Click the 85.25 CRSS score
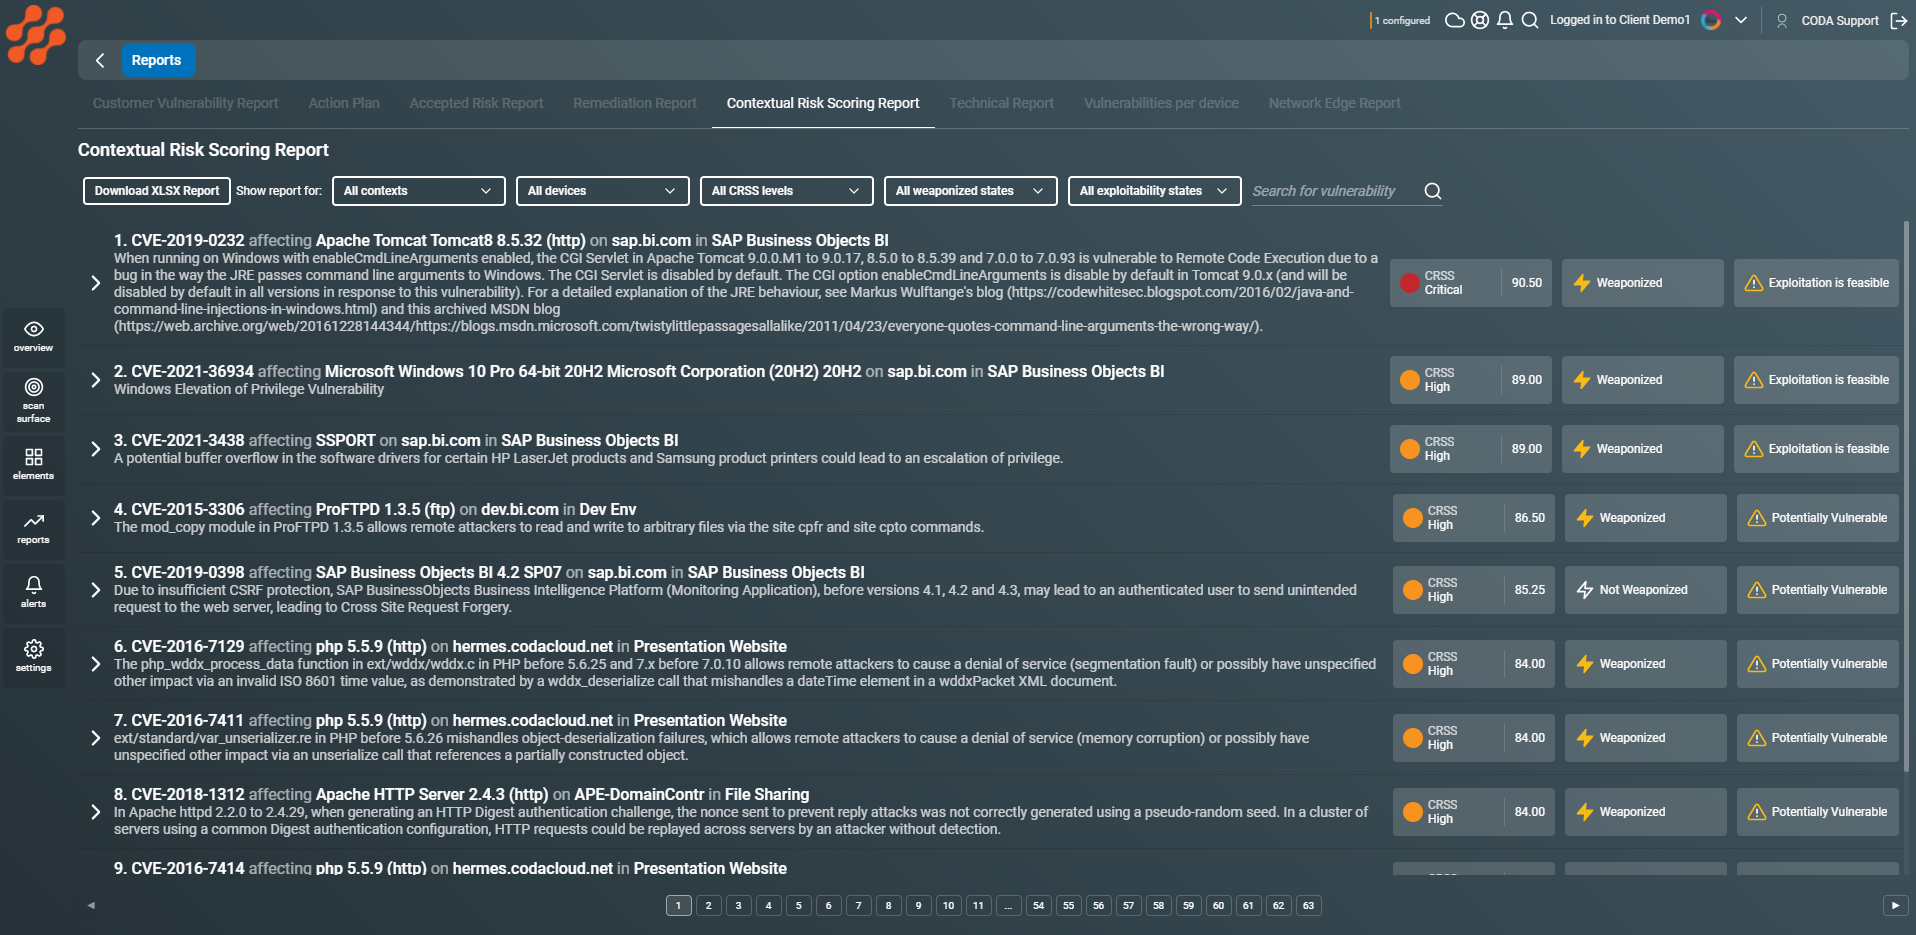 (x=1530, y=590)
